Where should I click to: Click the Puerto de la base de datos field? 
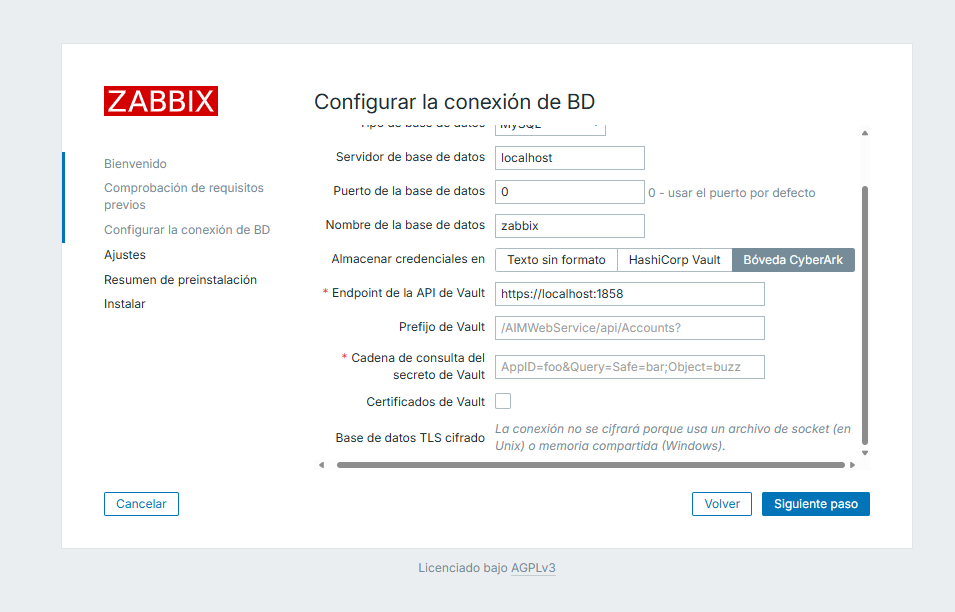(x=569, y=192)
